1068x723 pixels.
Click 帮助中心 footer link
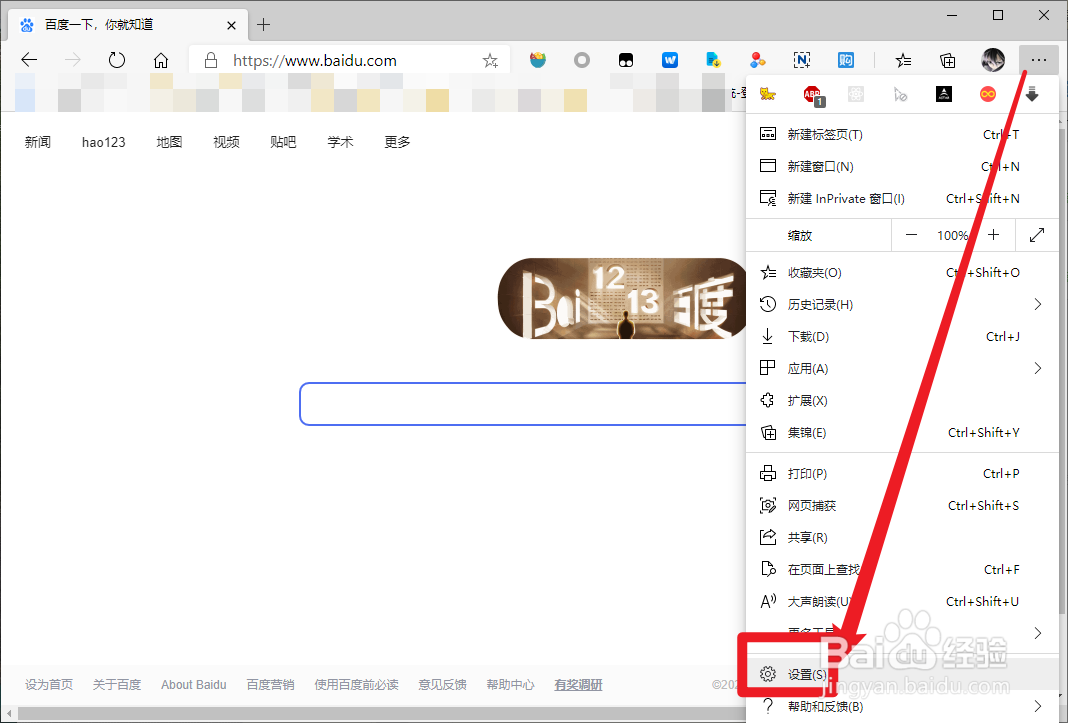[x=510, y=685]
